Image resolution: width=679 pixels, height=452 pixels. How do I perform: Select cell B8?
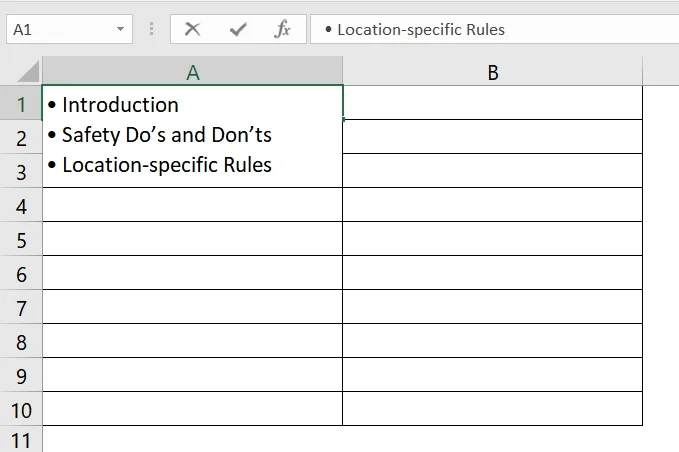click(x=493, y=340)
